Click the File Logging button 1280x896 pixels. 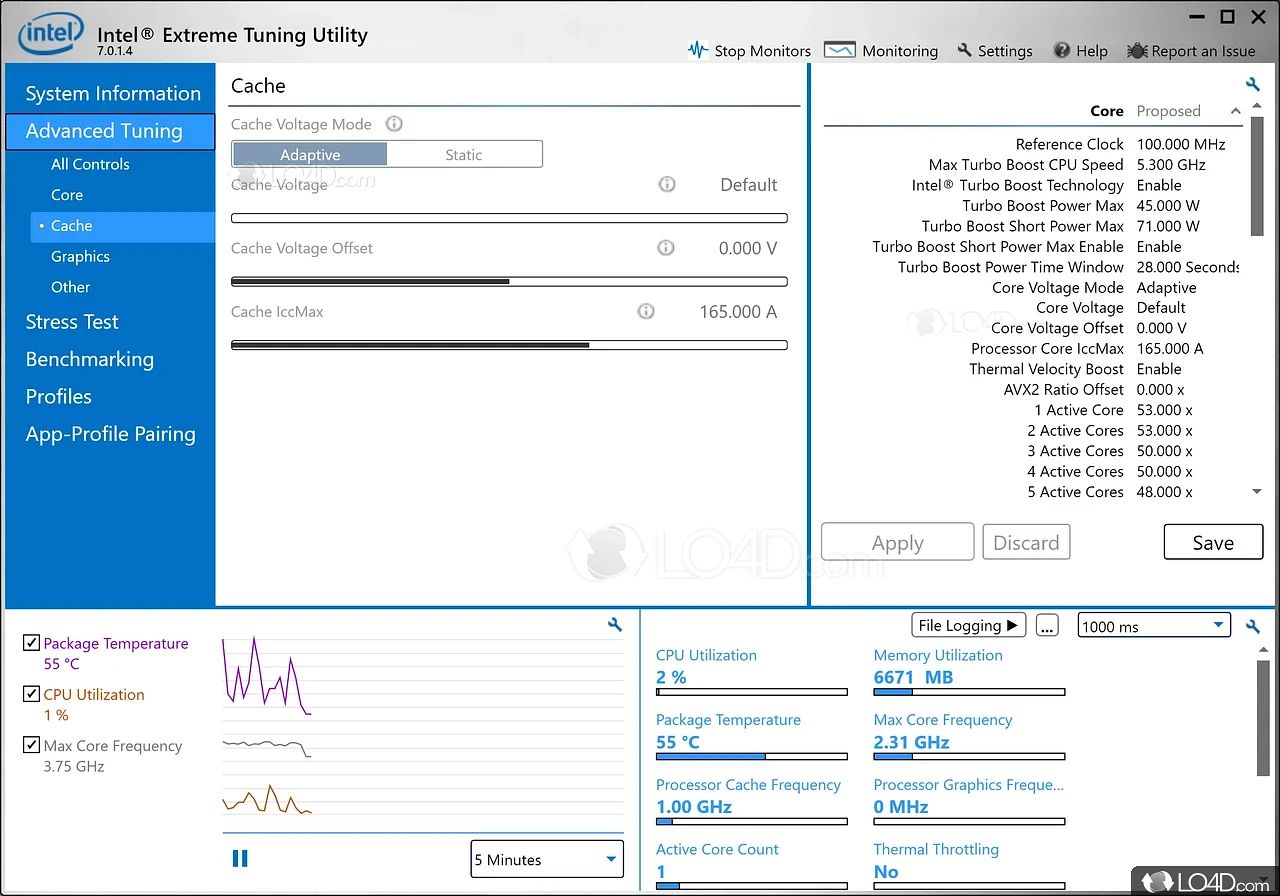tap(969, 626)
